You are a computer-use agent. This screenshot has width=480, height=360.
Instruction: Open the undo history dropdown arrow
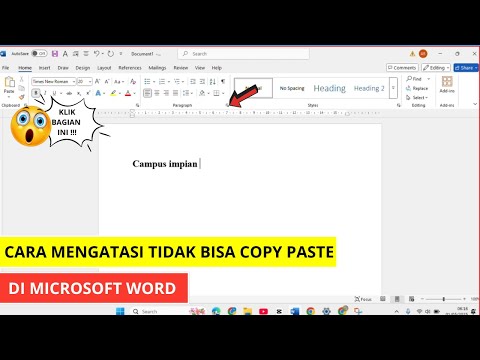tap(103, 54)
